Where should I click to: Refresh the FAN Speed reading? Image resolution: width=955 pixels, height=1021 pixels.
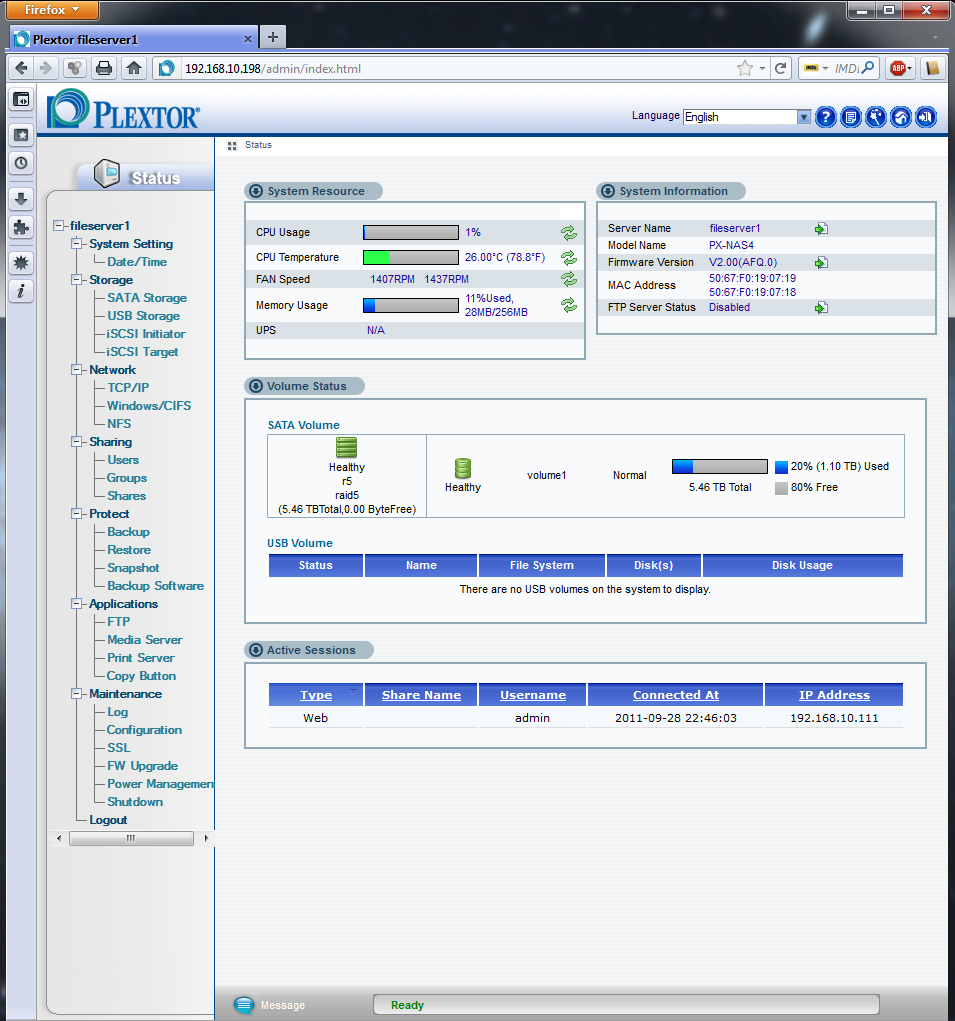pos(569,279)
